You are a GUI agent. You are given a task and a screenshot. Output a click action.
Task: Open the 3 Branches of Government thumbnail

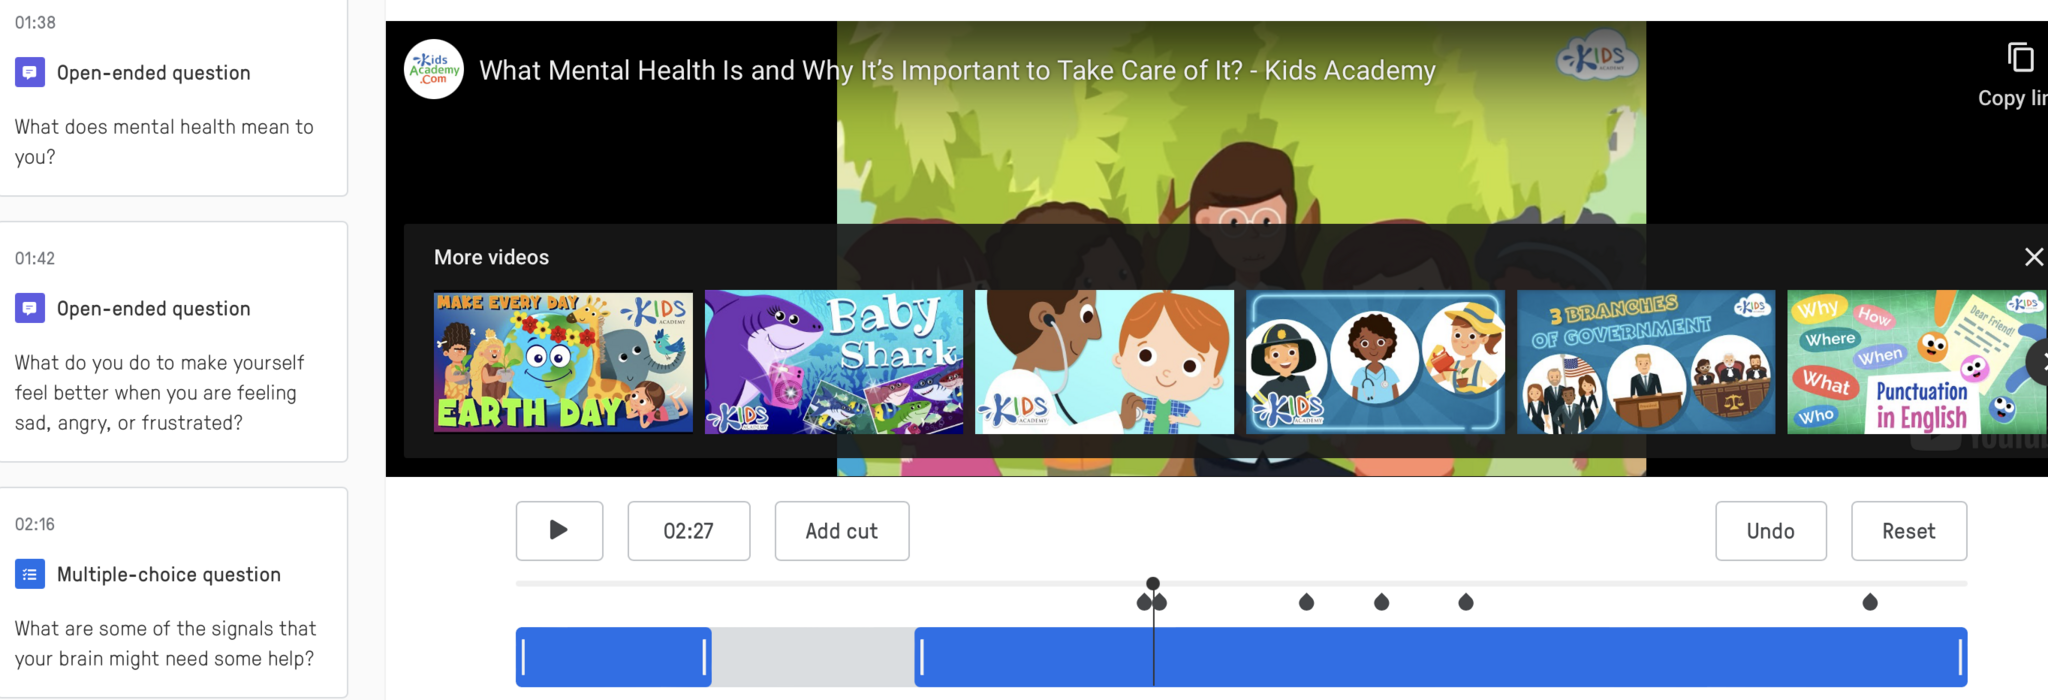1646,362
